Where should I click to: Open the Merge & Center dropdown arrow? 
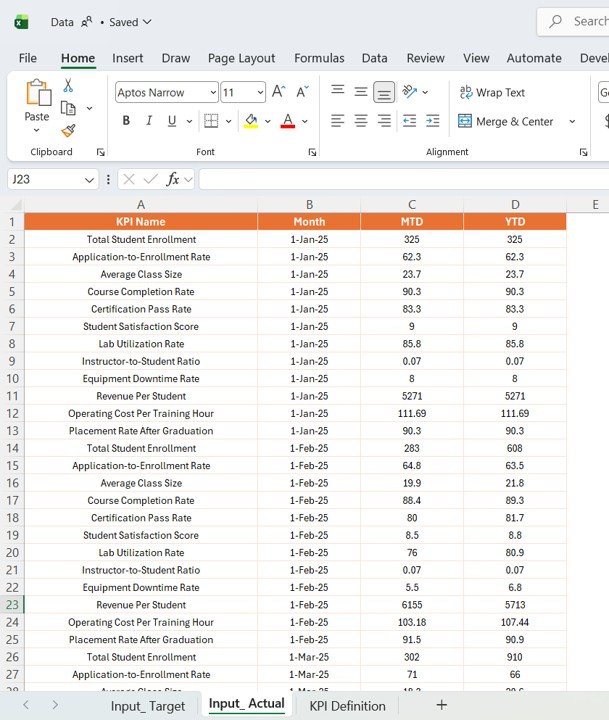[572, 122]
